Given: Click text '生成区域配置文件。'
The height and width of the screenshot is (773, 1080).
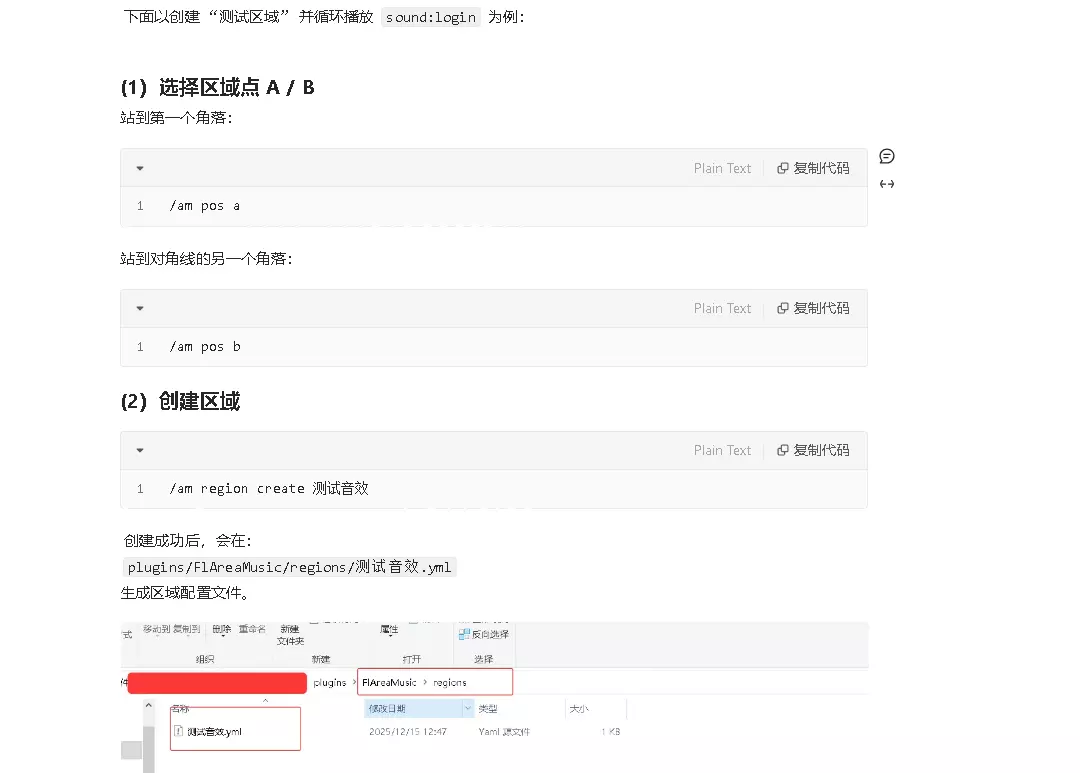Looking at the screenshot, I should pos(185,593).
